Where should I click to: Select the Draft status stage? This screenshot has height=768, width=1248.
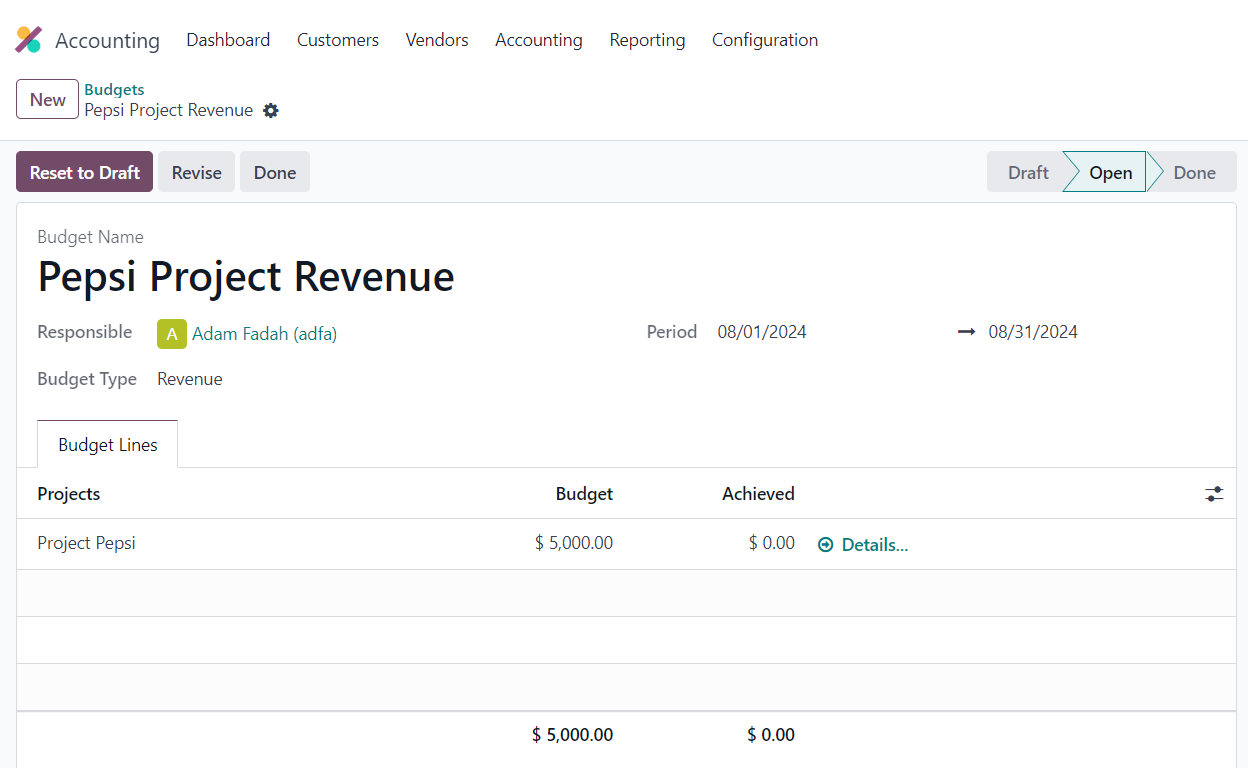coord(1028,172)
